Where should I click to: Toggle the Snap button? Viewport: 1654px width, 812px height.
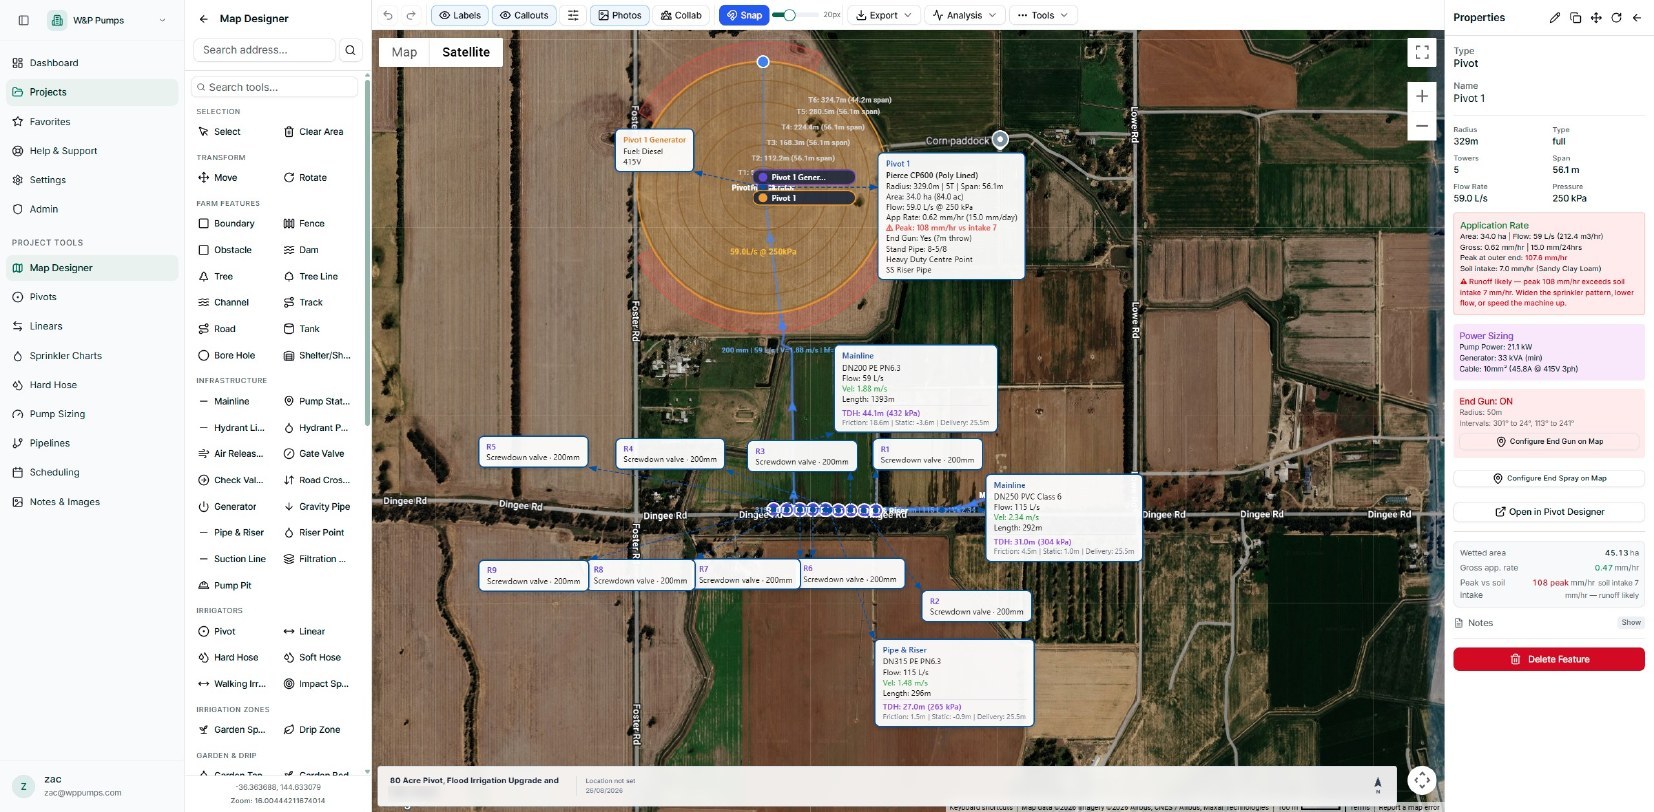(x=744, y=15)
